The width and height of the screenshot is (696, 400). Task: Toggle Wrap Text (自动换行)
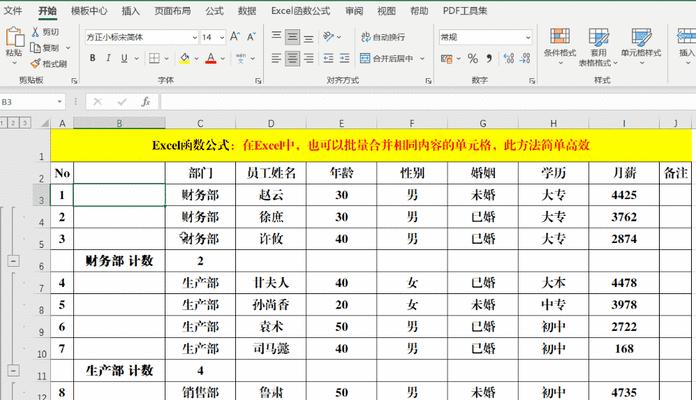[x=383, y=37]
